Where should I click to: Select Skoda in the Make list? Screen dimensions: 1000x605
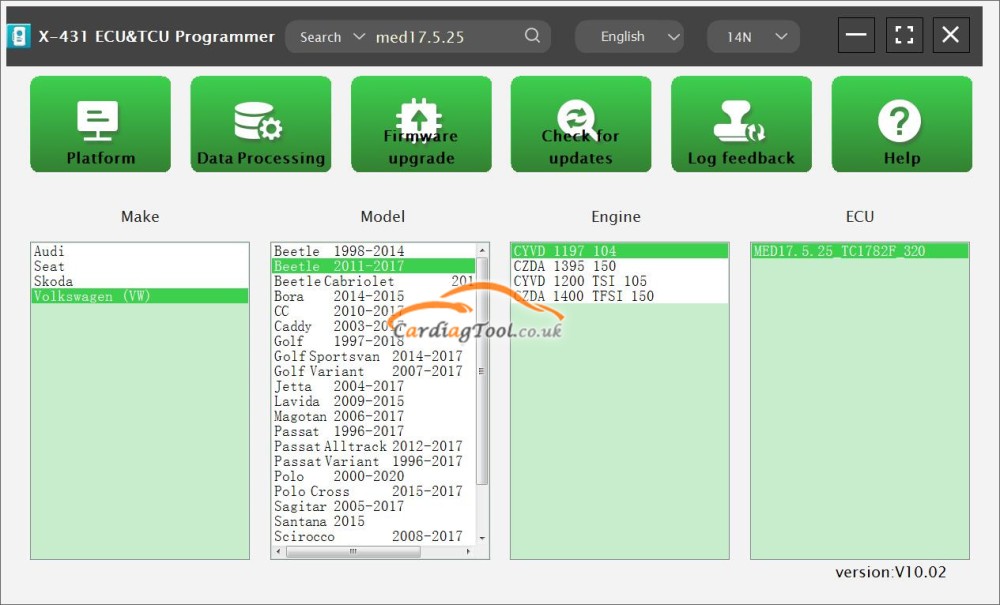(x=140, y=281)
